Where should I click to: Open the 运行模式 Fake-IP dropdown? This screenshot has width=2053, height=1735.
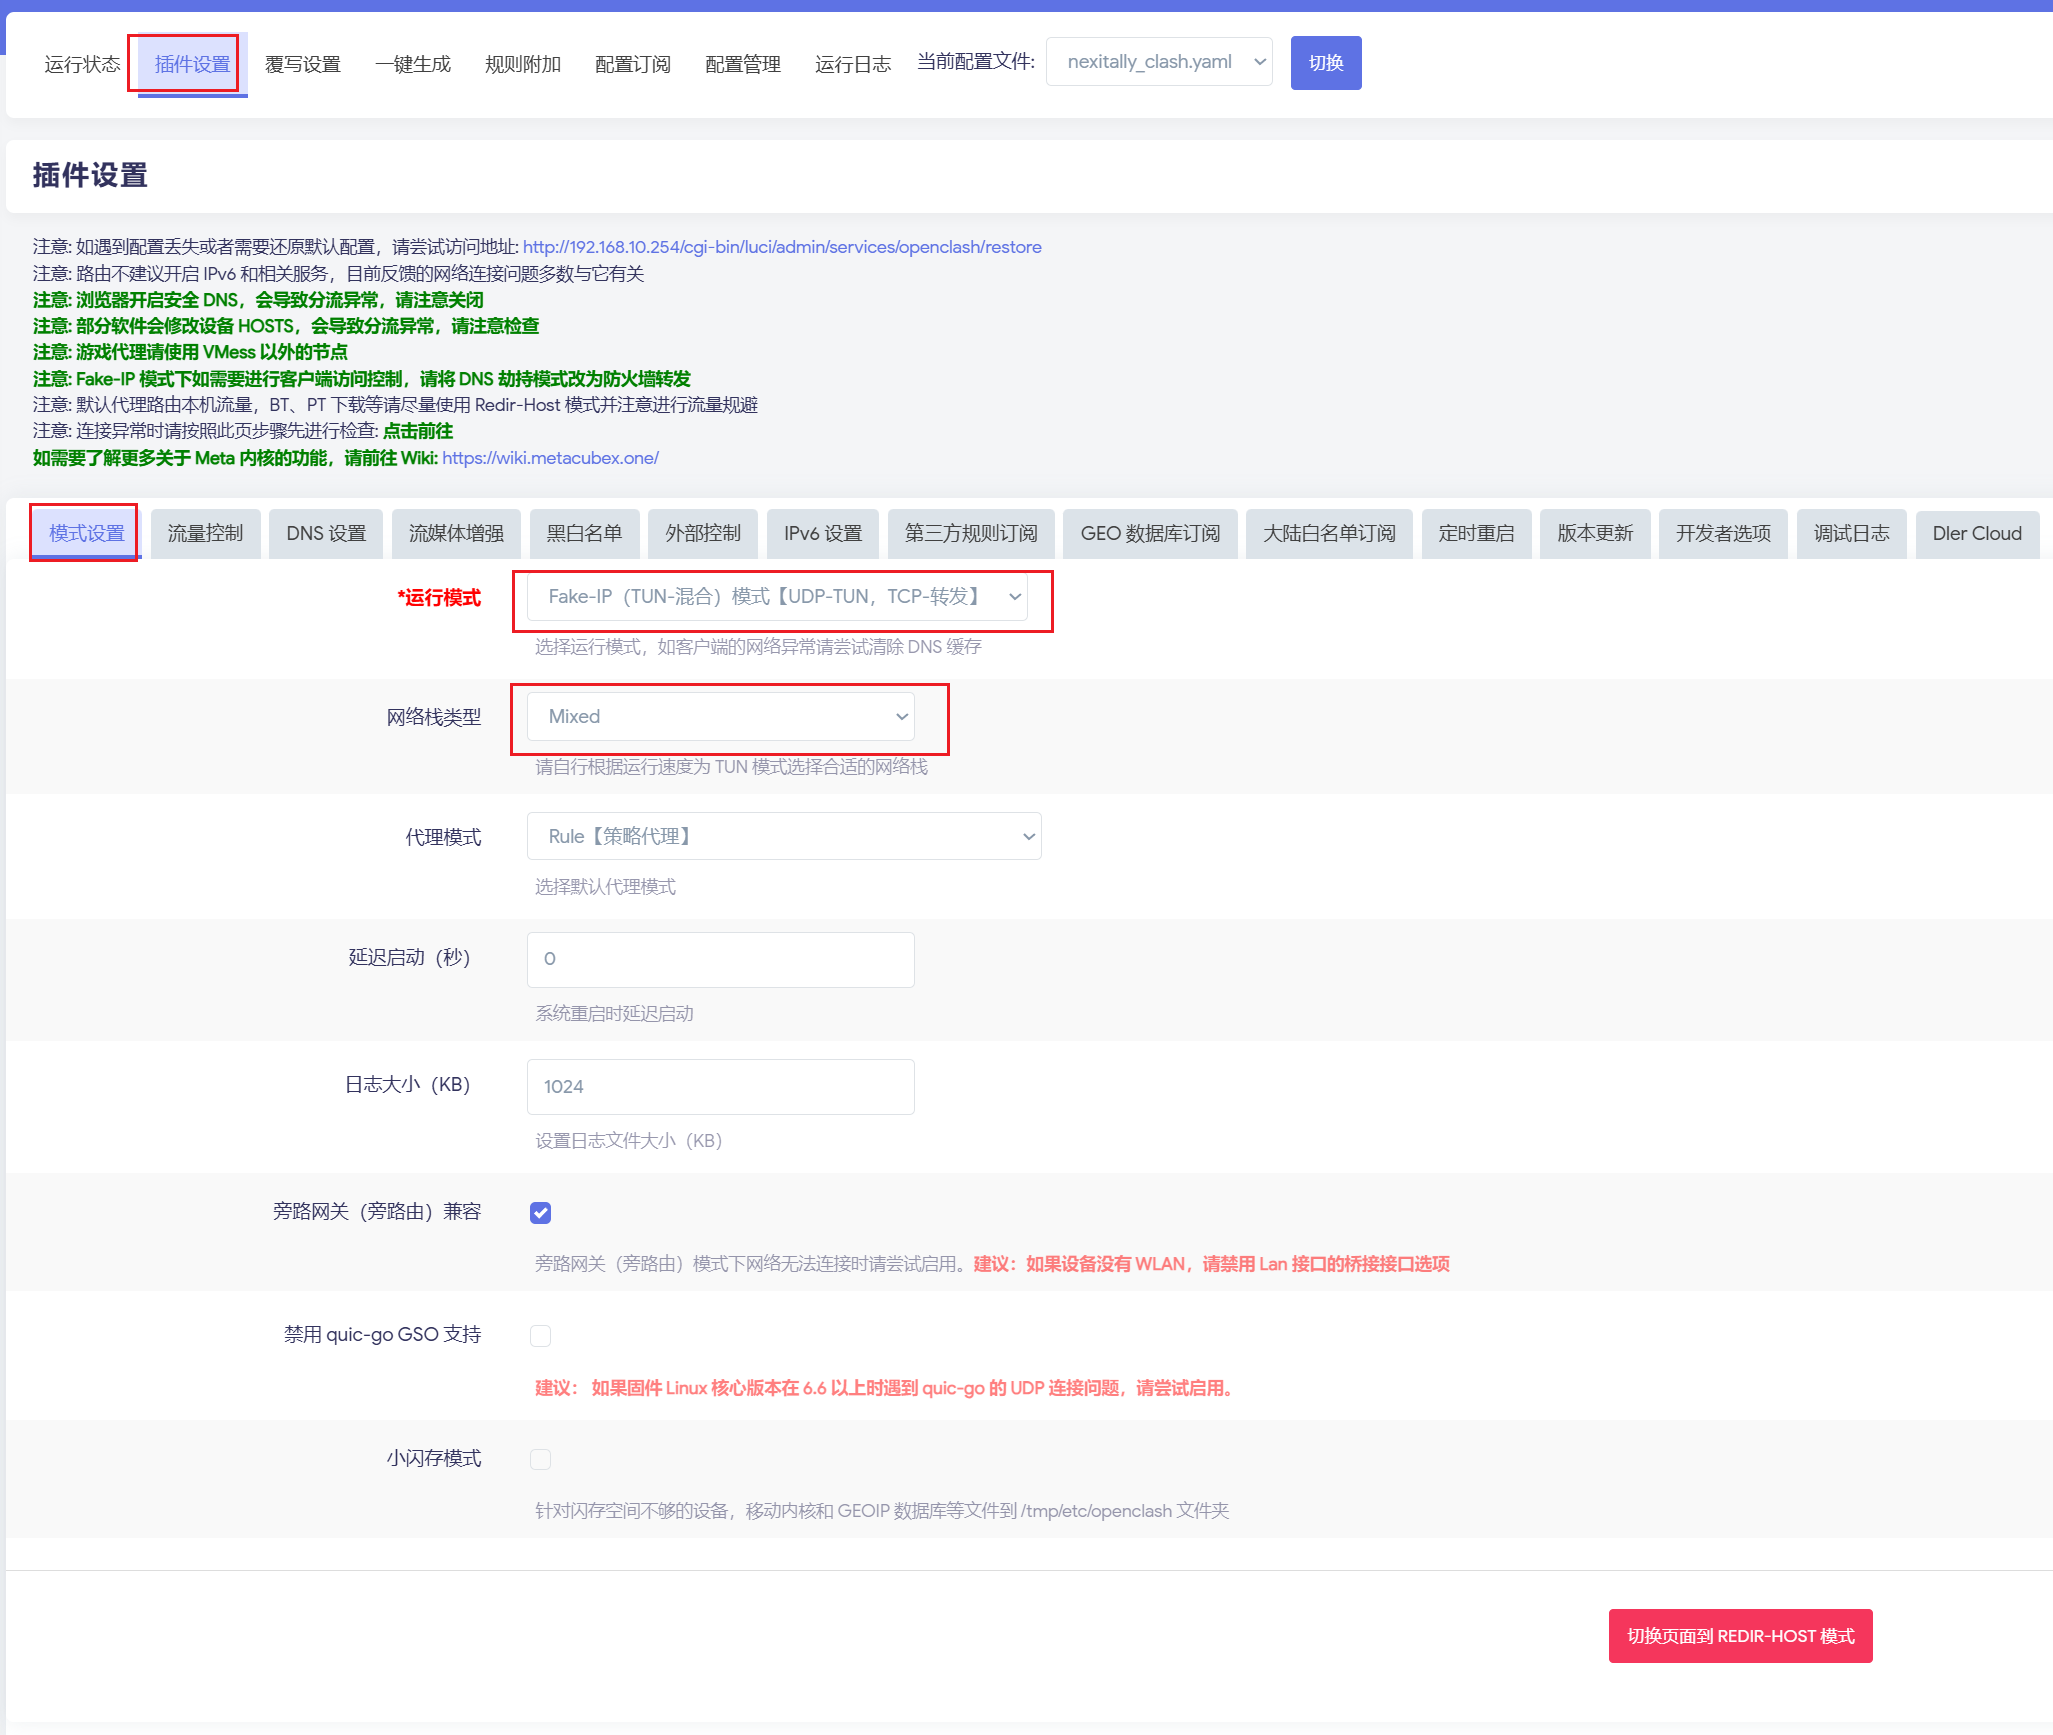click(777, 597)
